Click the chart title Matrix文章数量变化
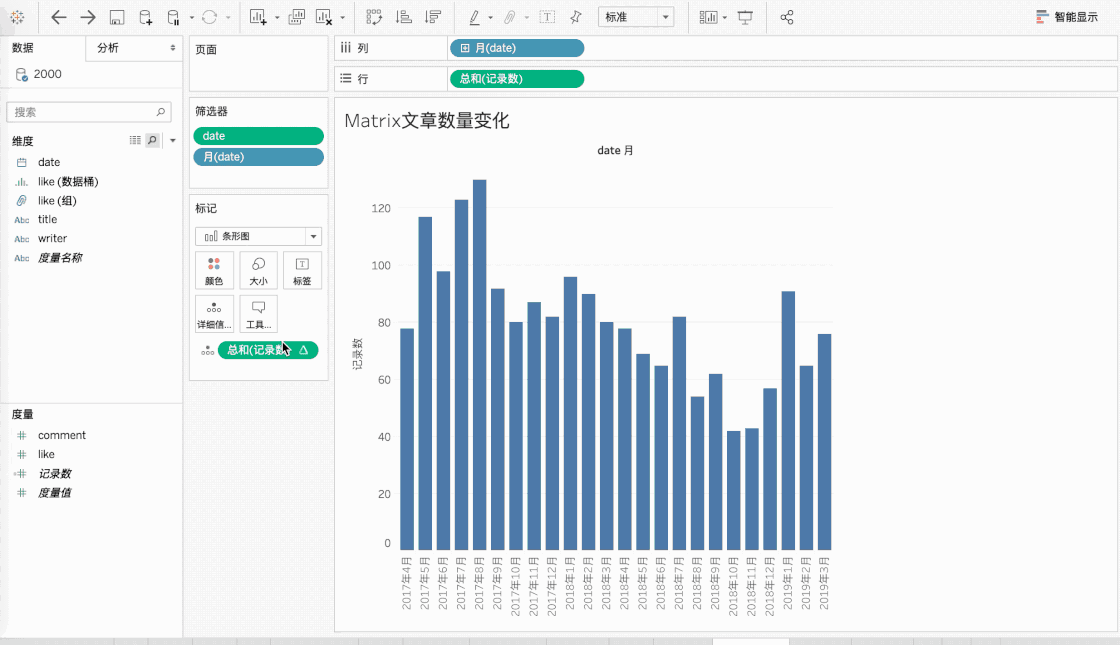This screenshot has width=1120, height=645. pos(426,121)
